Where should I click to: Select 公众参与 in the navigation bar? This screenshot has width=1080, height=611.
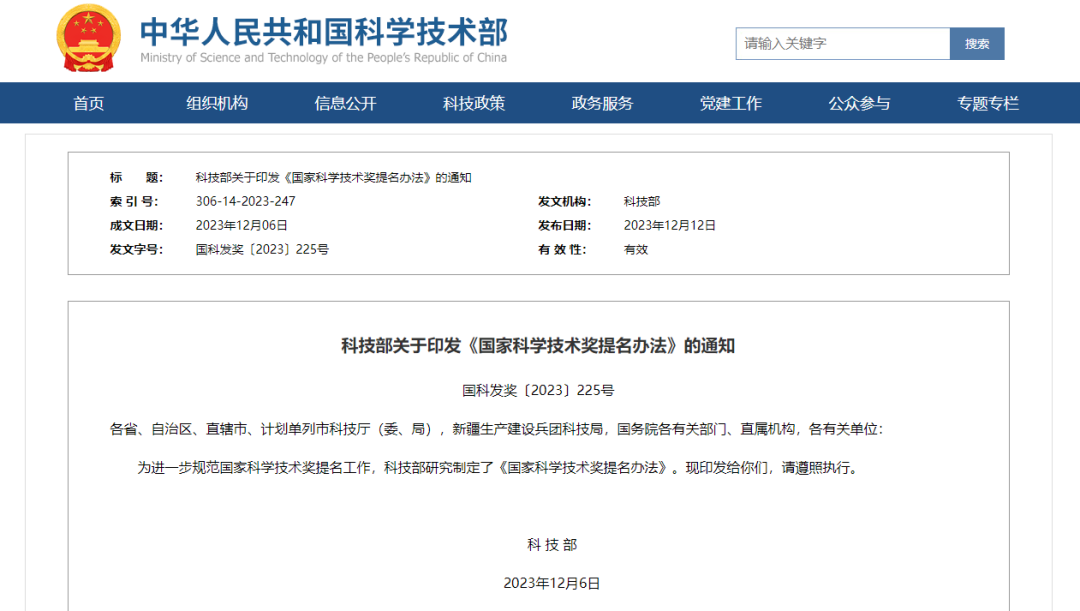[x=859, y=103]
